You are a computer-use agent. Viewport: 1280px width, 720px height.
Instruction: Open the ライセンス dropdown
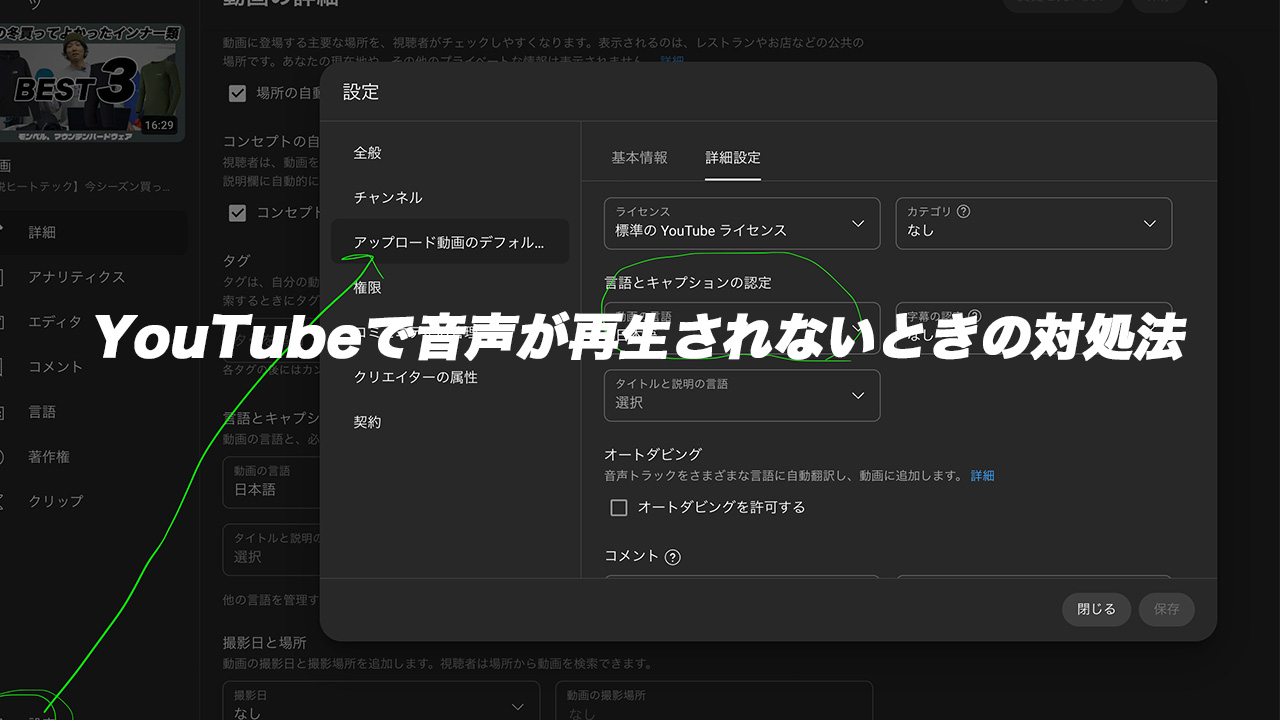tap(742, 223)
